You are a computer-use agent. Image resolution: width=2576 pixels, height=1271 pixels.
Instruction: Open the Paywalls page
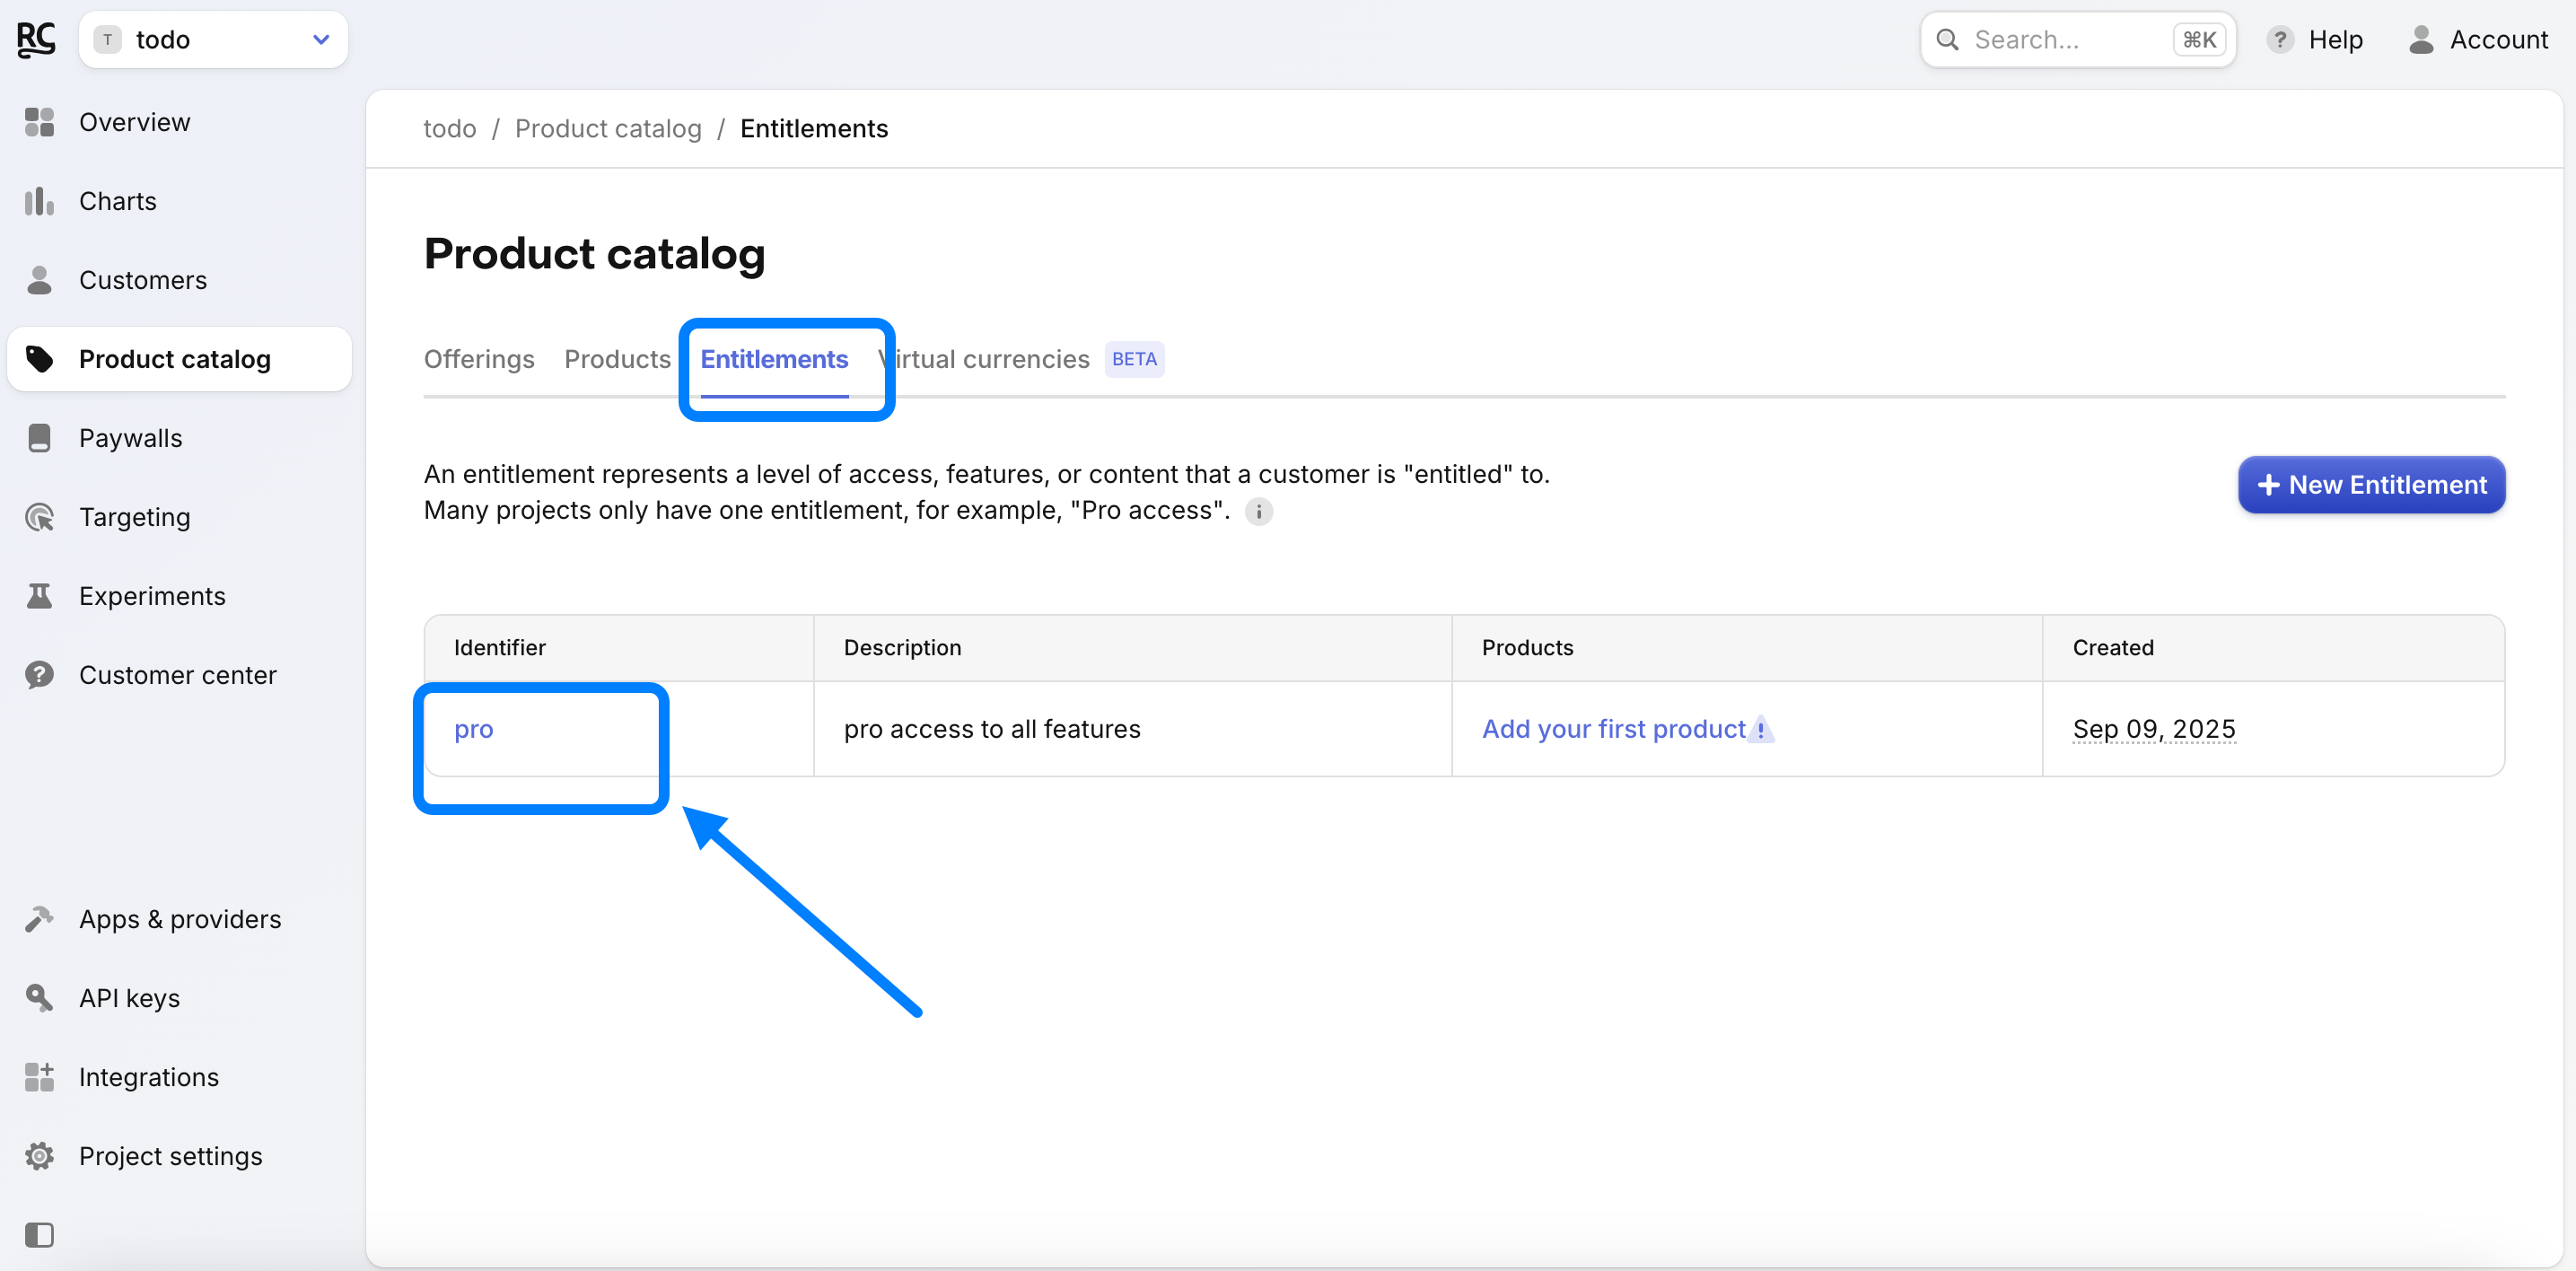[130, 438]
